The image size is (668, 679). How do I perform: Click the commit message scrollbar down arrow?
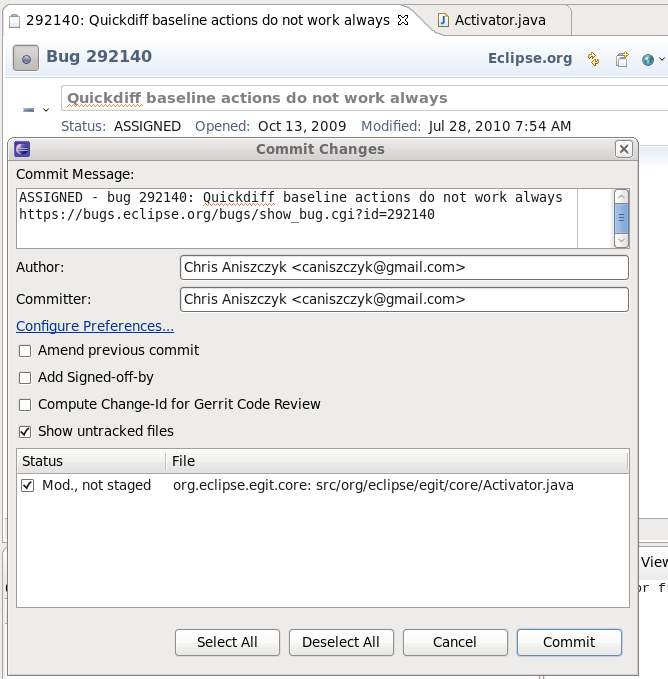point(621,240)
